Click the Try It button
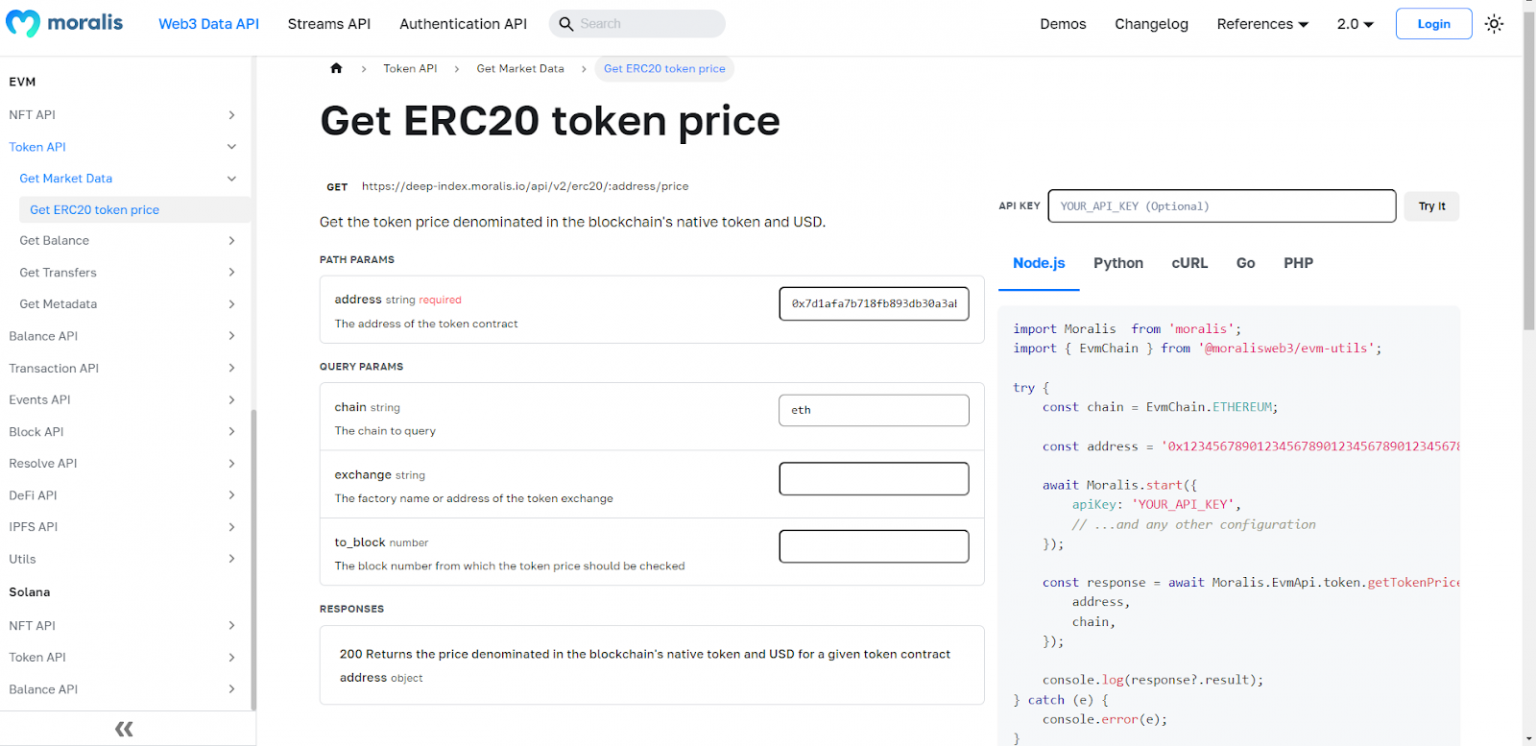Image resolution: width=1536 pixels, height=746 pixels. (1431, 206)
